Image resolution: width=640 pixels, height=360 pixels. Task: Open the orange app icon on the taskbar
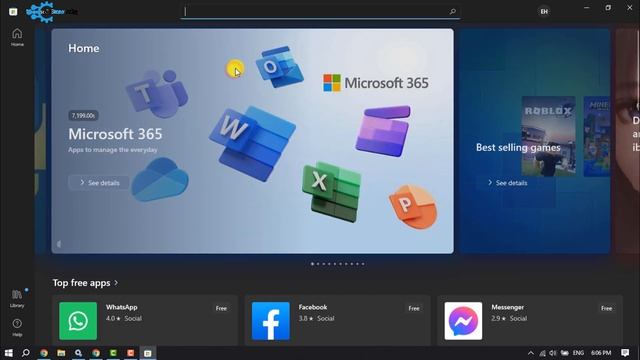(131, 353)
